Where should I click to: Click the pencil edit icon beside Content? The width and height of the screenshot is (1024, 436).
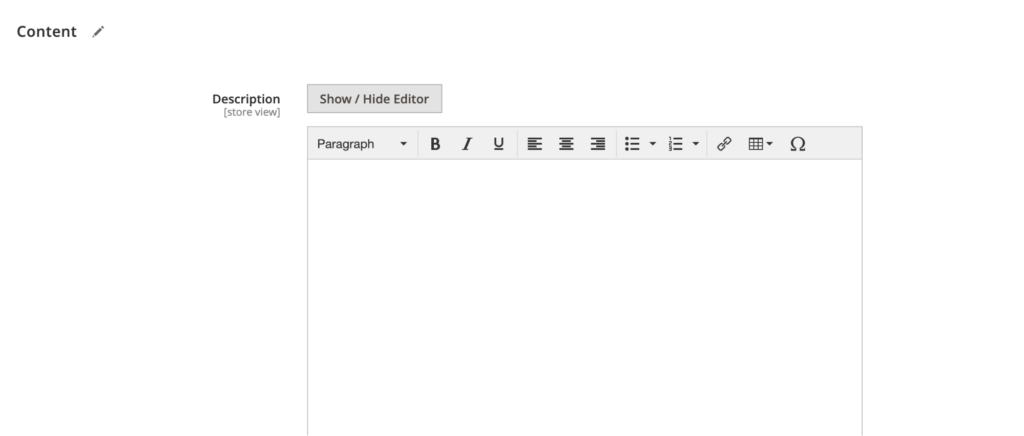98,32
